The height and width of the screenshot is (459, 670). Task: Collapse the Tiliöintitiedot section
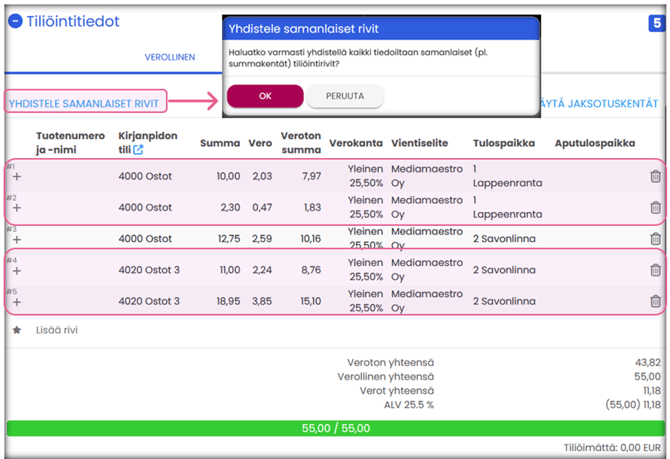tap(15, 23)
